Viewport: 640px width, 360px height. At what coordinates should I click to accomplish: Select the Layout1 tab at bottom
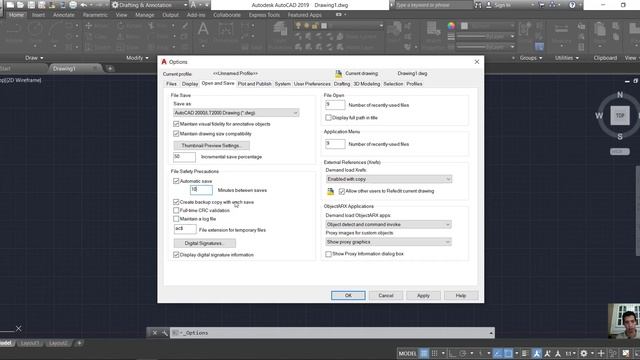click(30, 343)
